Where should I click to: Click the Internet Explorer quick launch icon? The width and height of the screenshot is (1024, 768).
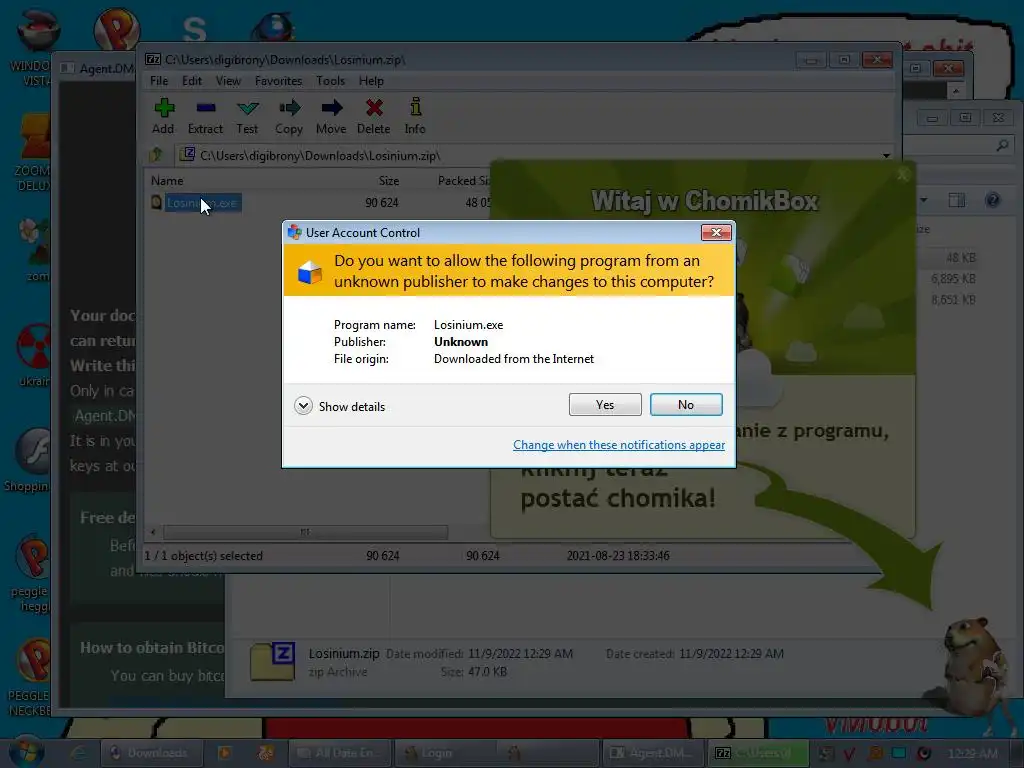[x=78, y=753]
